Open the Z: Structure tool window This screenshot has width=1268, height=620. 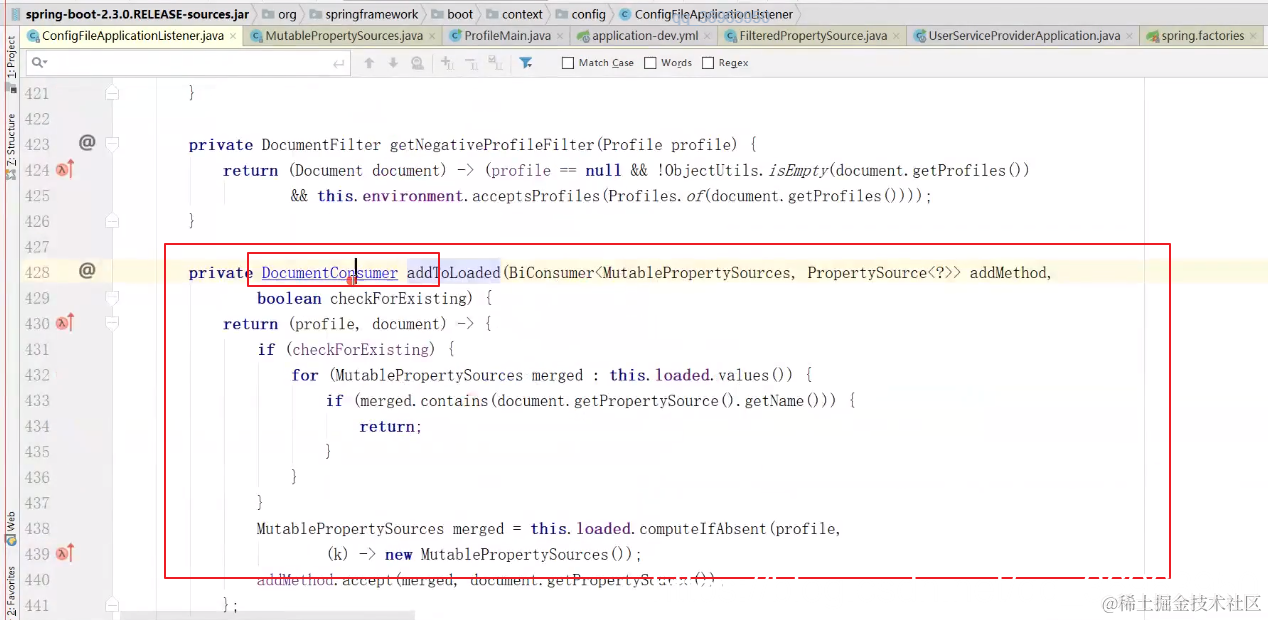pos(10,146)
